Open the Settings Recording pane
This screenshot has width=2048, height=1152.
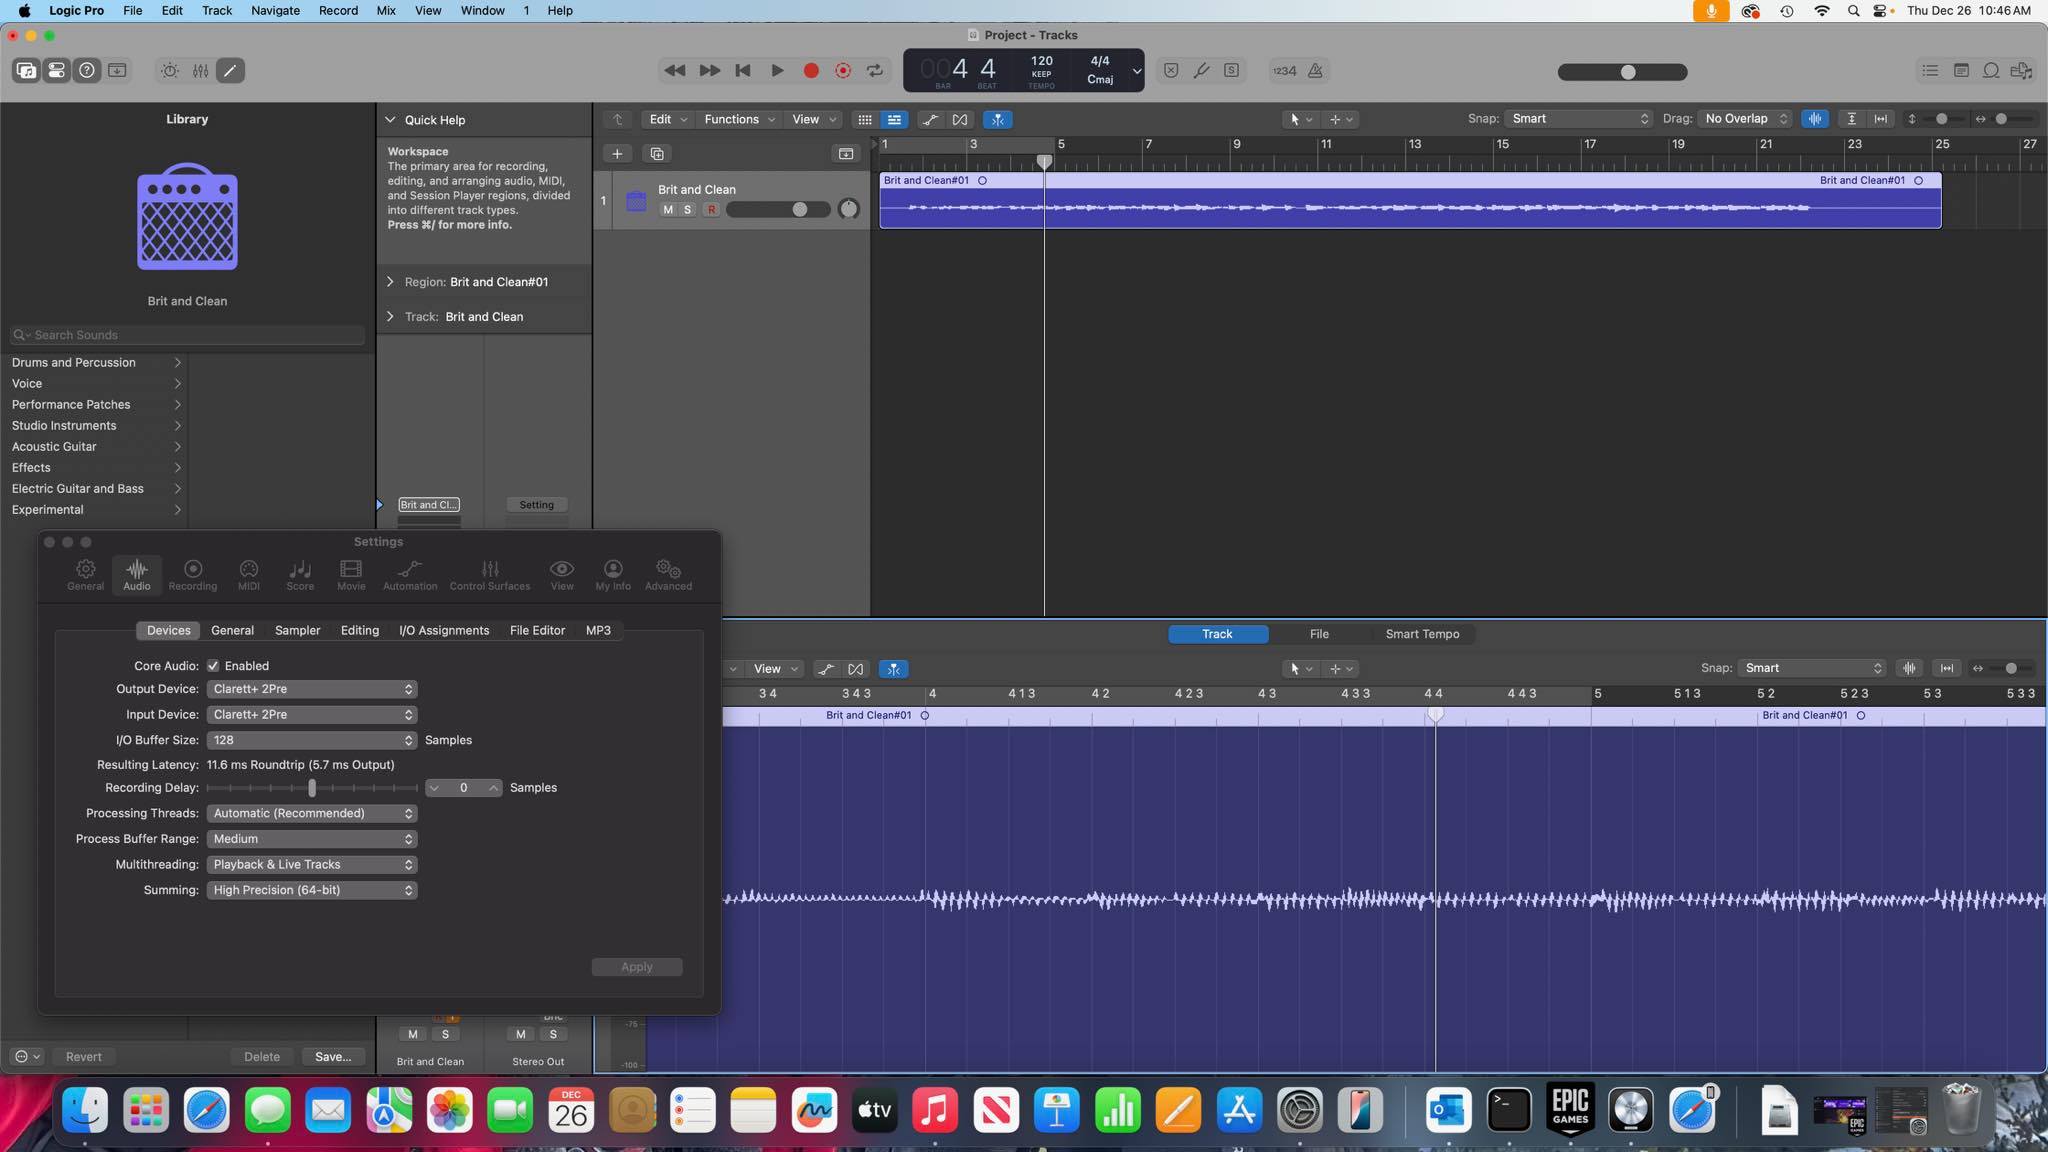193,575
